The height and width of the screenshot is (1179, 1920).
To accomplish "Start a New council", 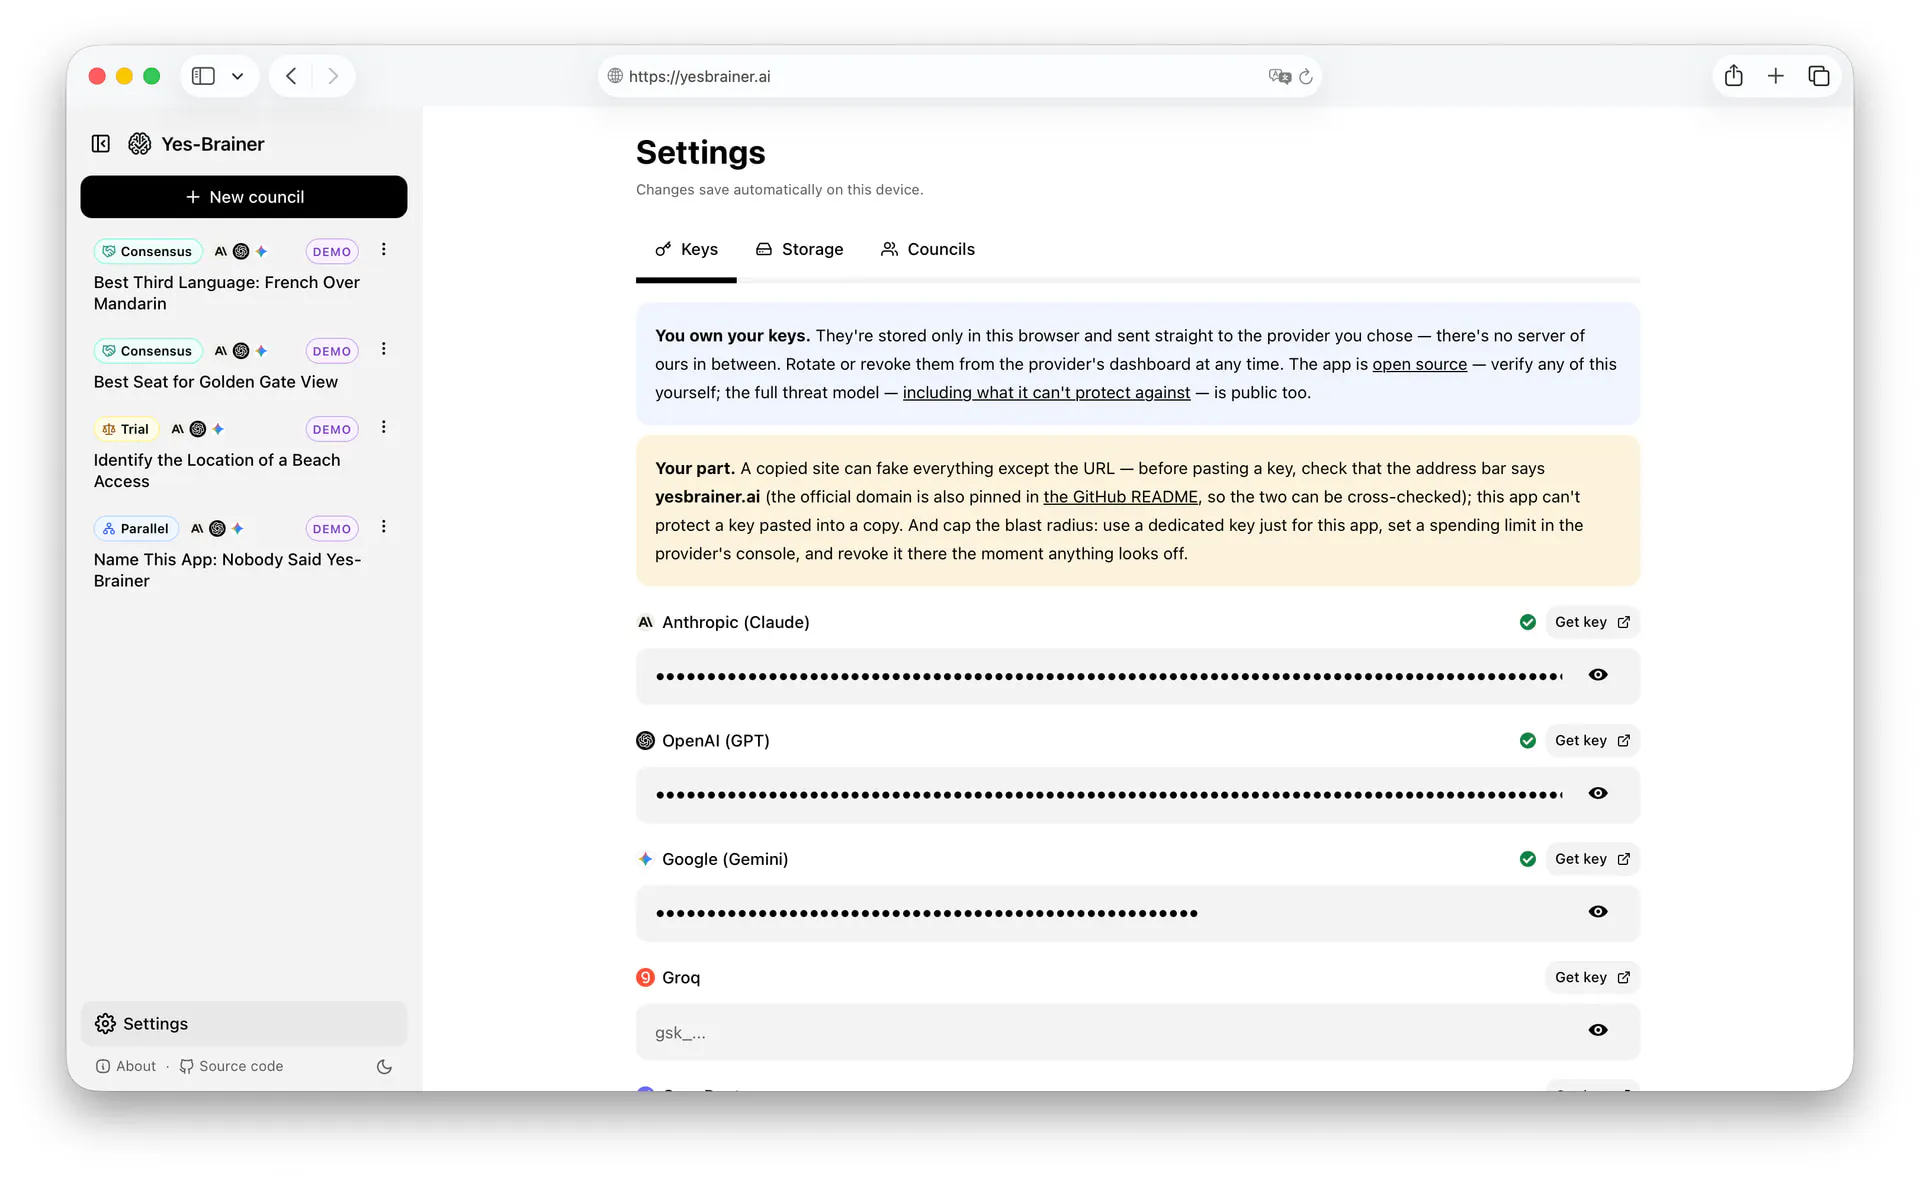I will coord(244,197).
